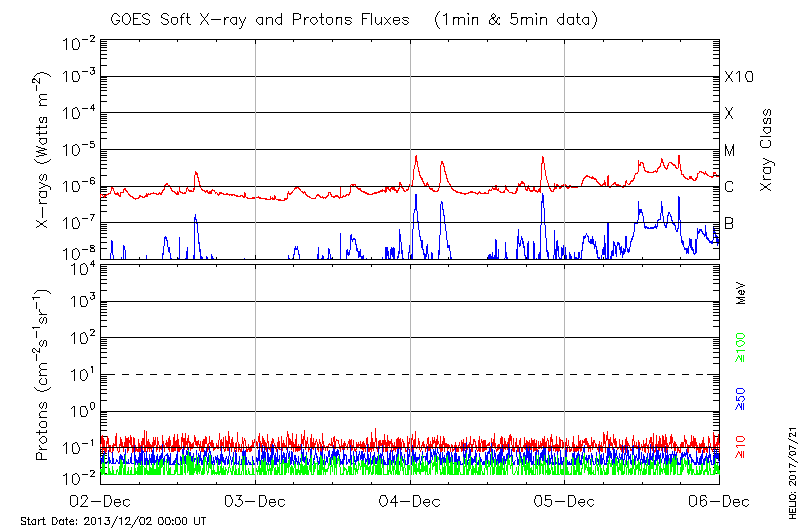
Task: Click the 04-Dec date tick label
Action: coord(410,501)
